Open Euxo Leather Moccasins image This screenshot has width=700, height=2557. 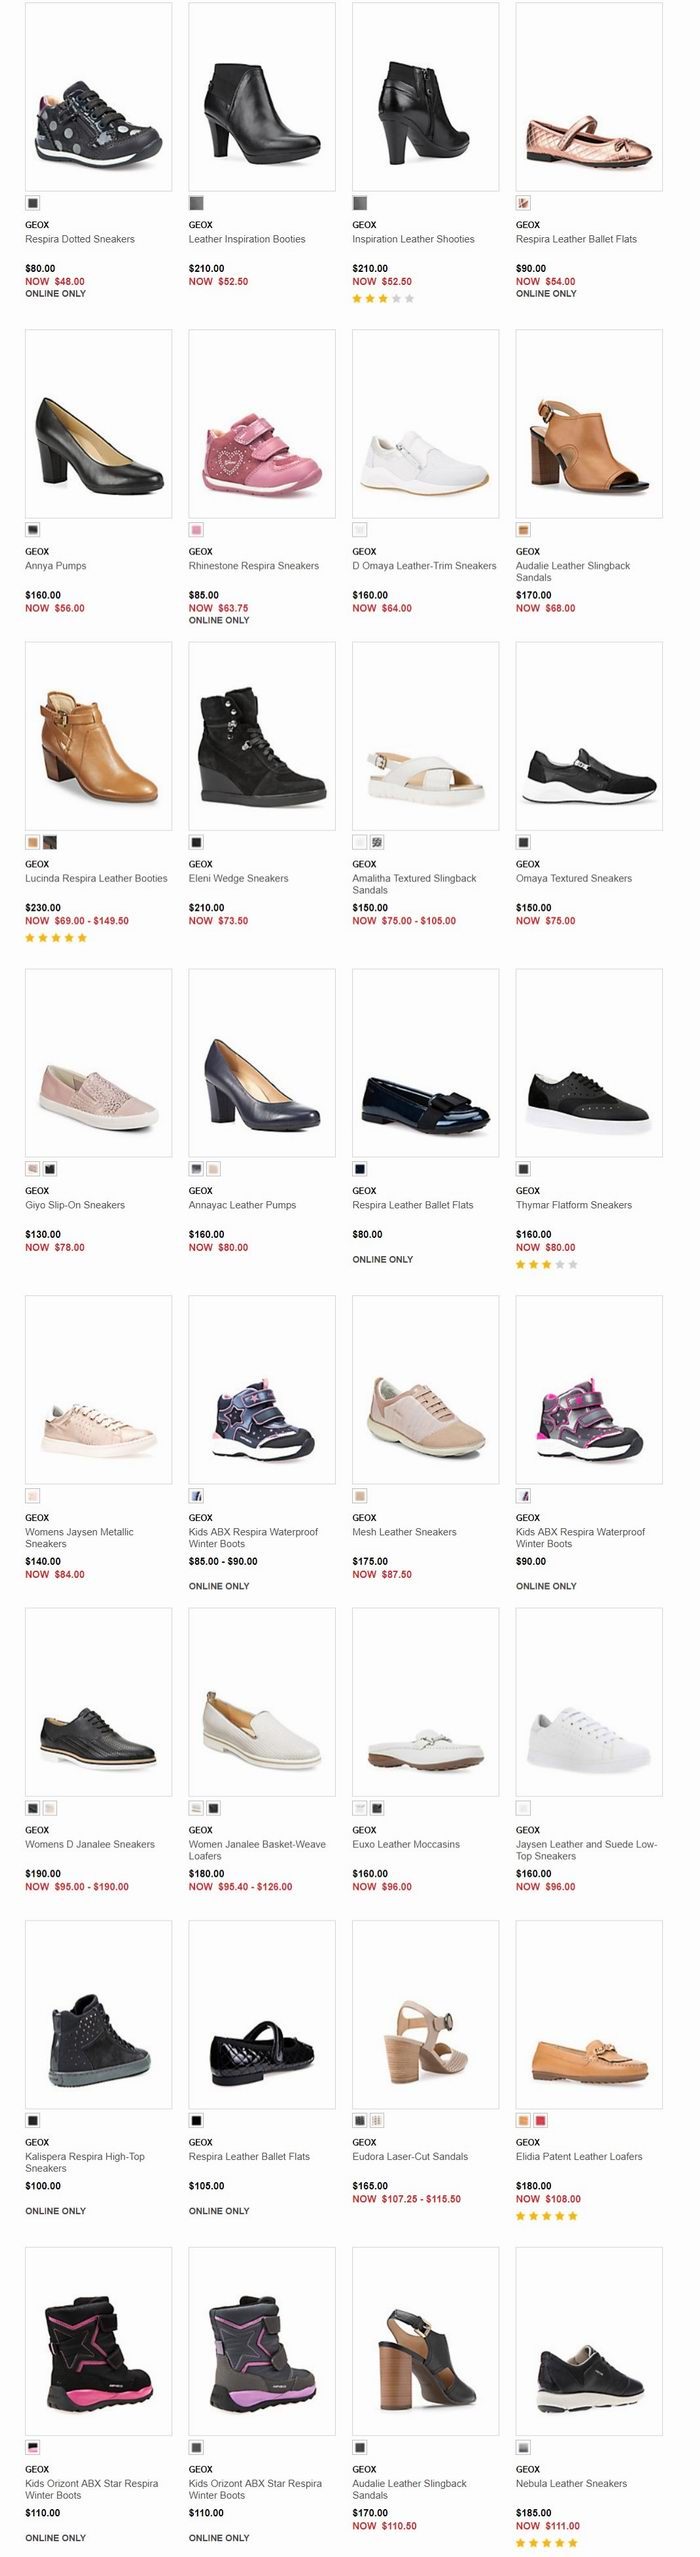425,1702
